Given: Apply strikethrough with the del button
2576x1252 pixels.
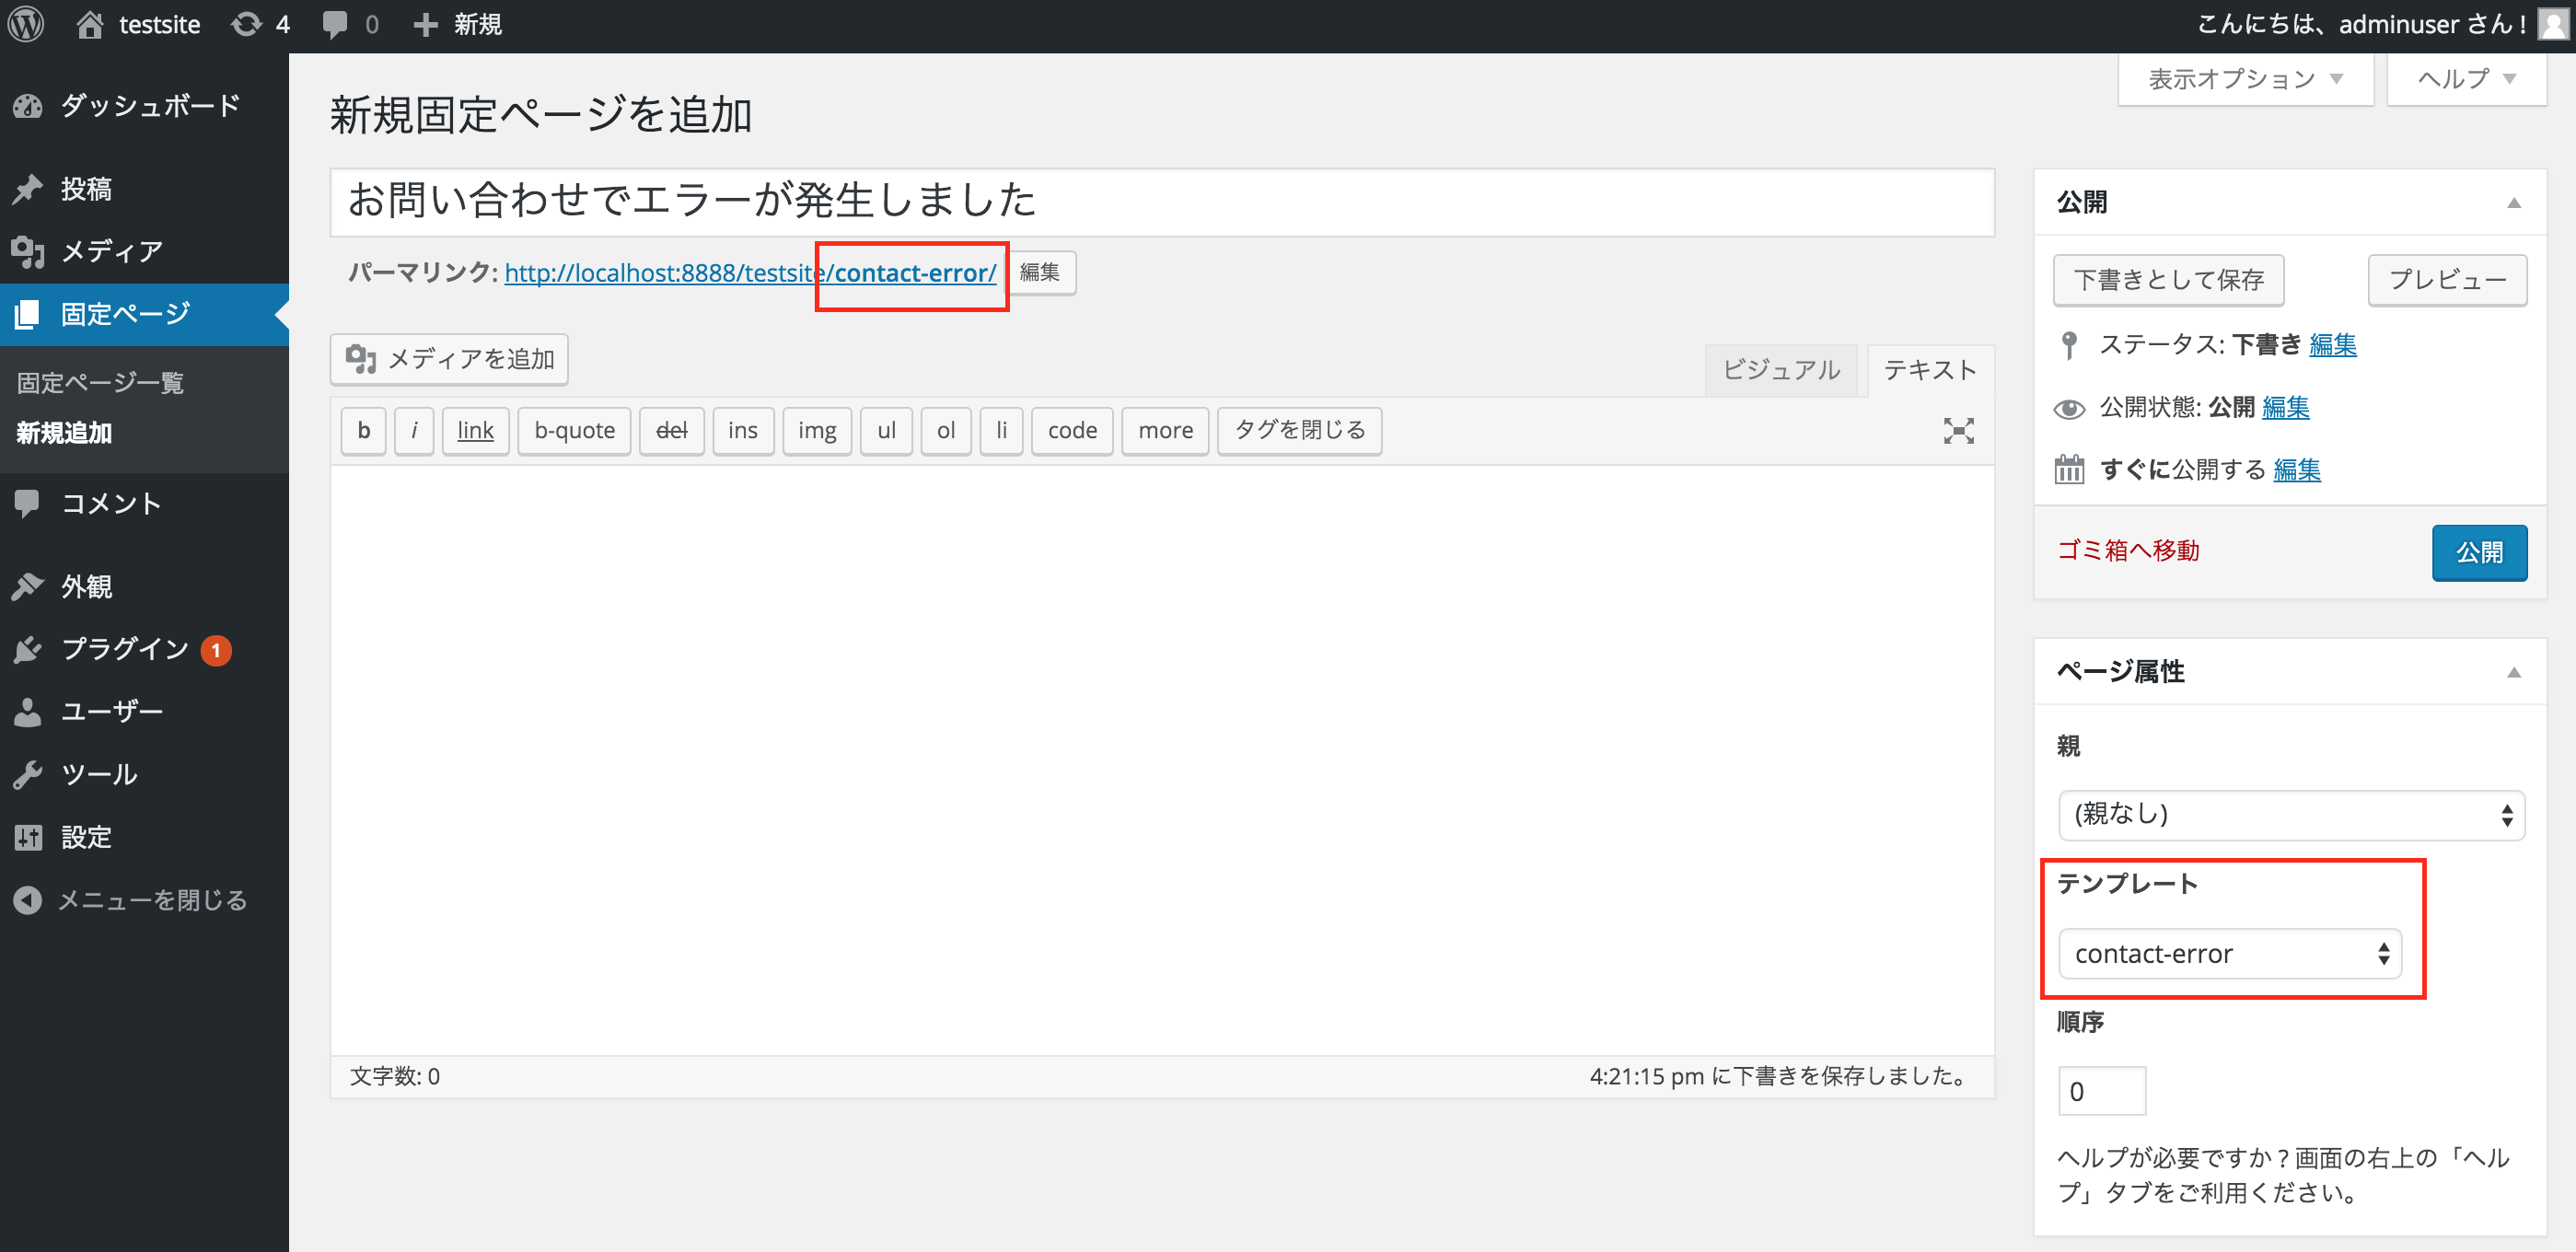Looking at the screenshot, I should tap(671, 430).
